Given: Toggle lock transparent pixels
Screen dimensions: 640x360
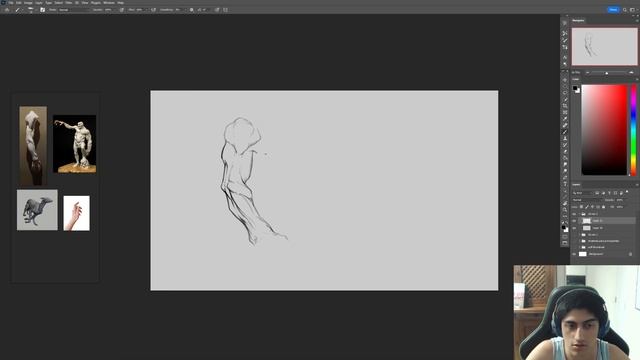Looking at the screenshot, I should 581,207.
